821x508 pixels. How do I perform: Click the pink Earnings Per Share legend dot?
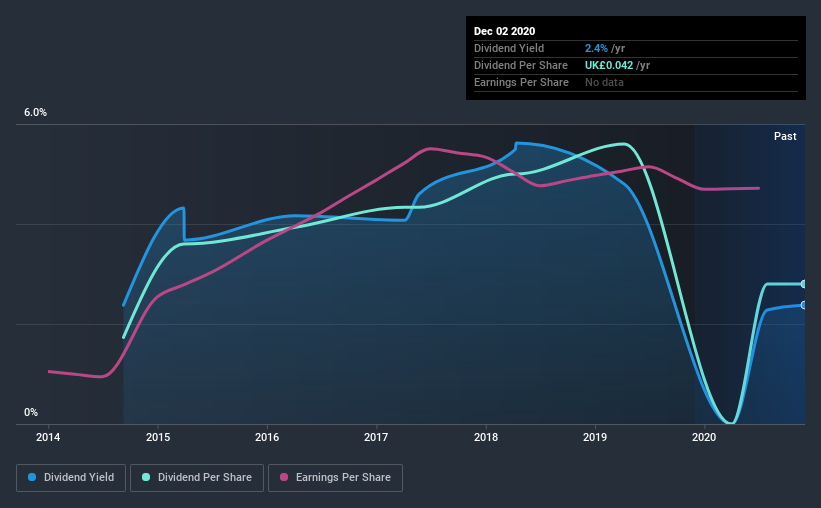284,477
